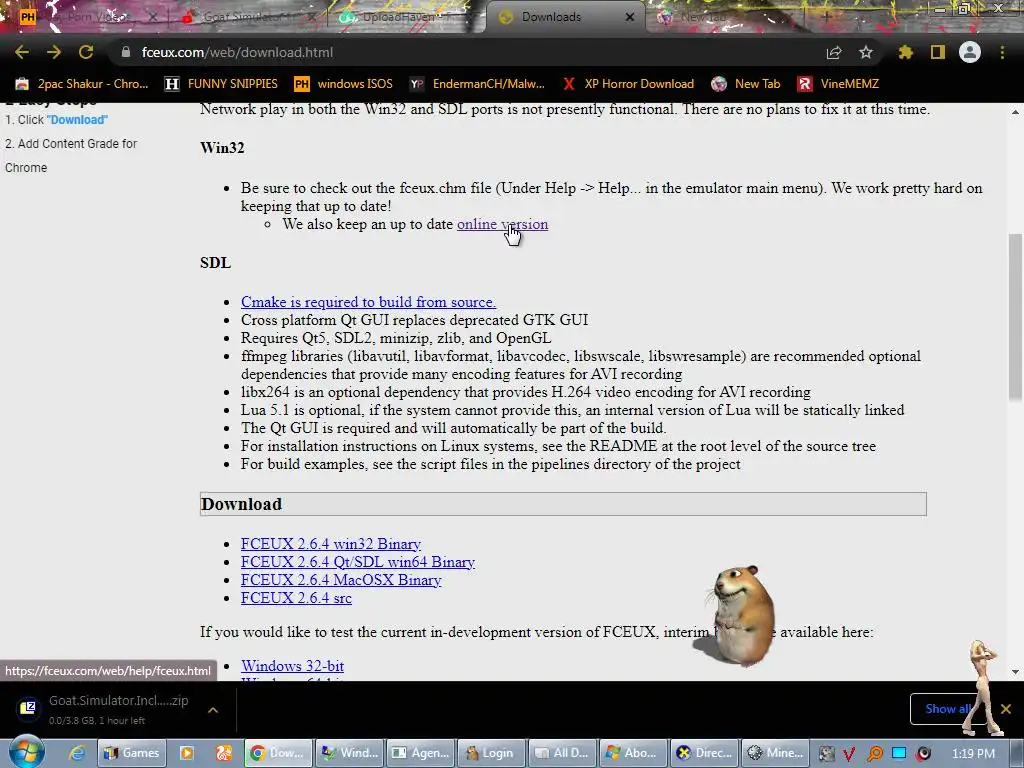Image resolution: width=1024 pixels, height=768 pixels.
Task: Share this page using the share icon
Action: coord(834,52)
